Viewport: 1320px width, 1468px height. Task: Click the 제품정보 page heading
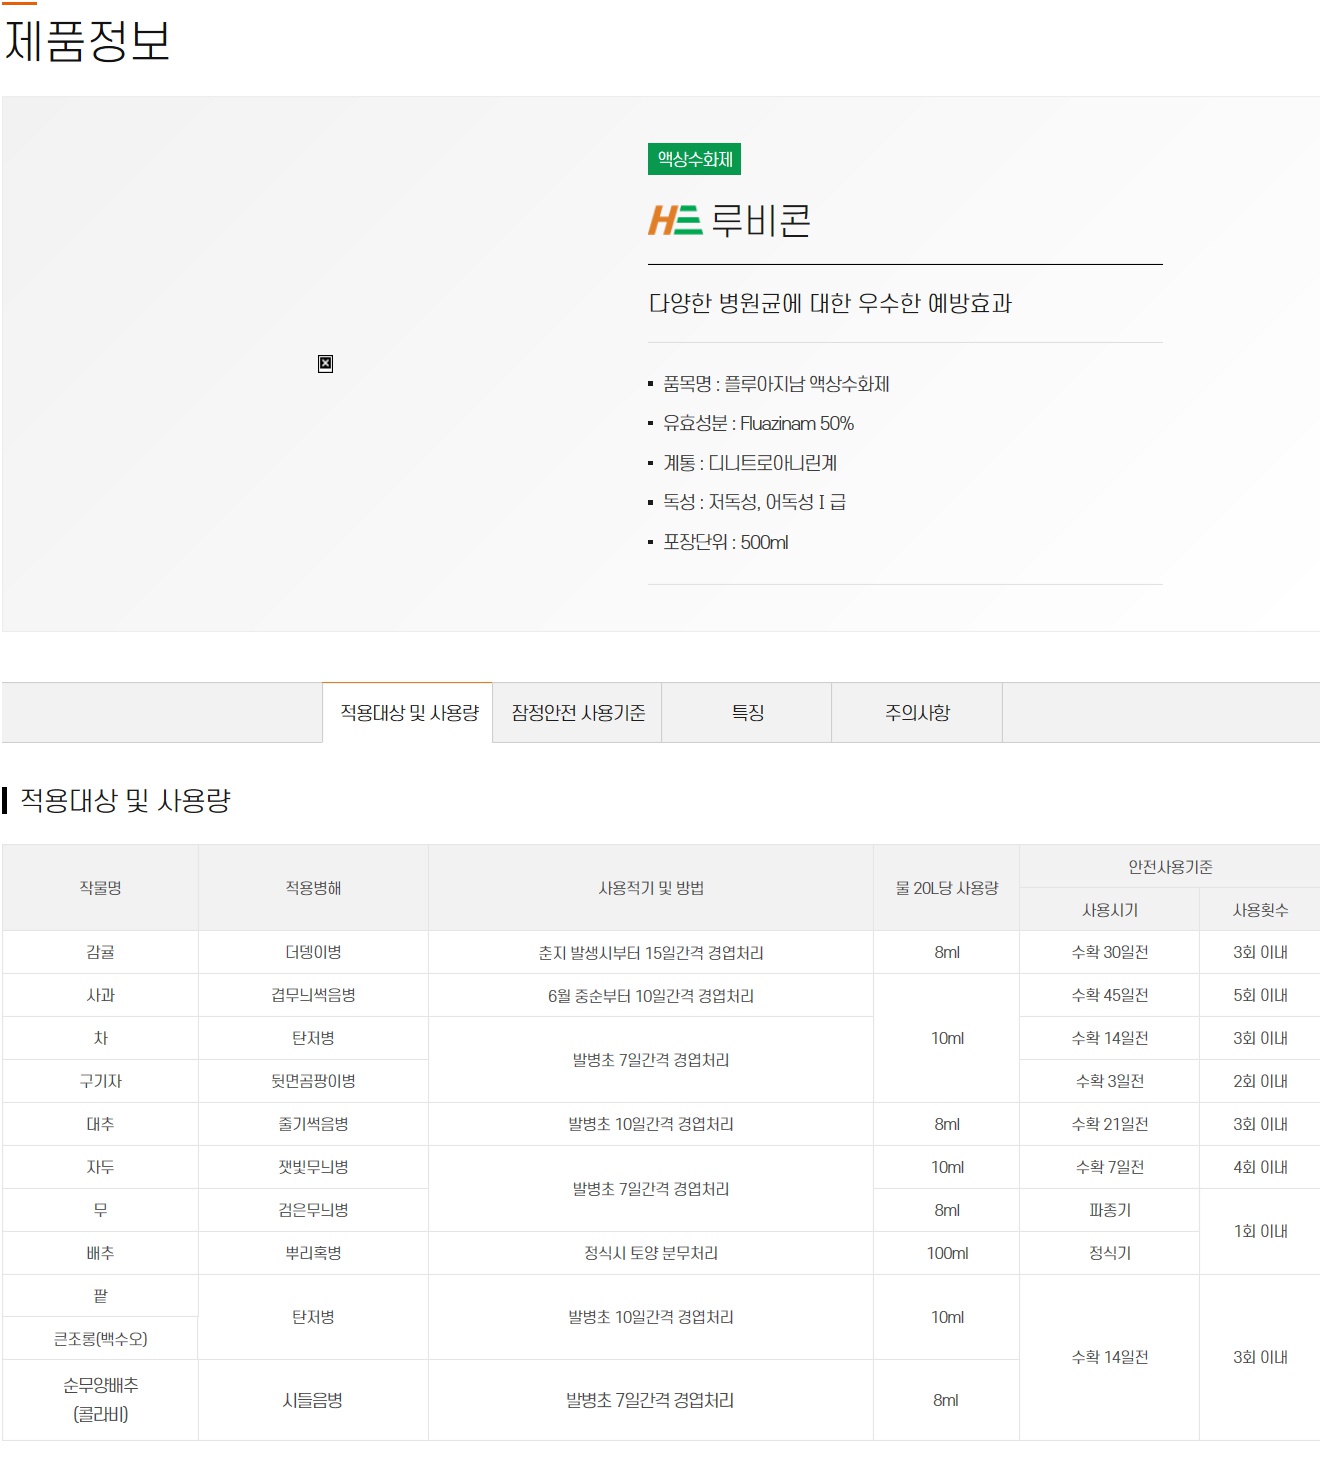[87, 41]
